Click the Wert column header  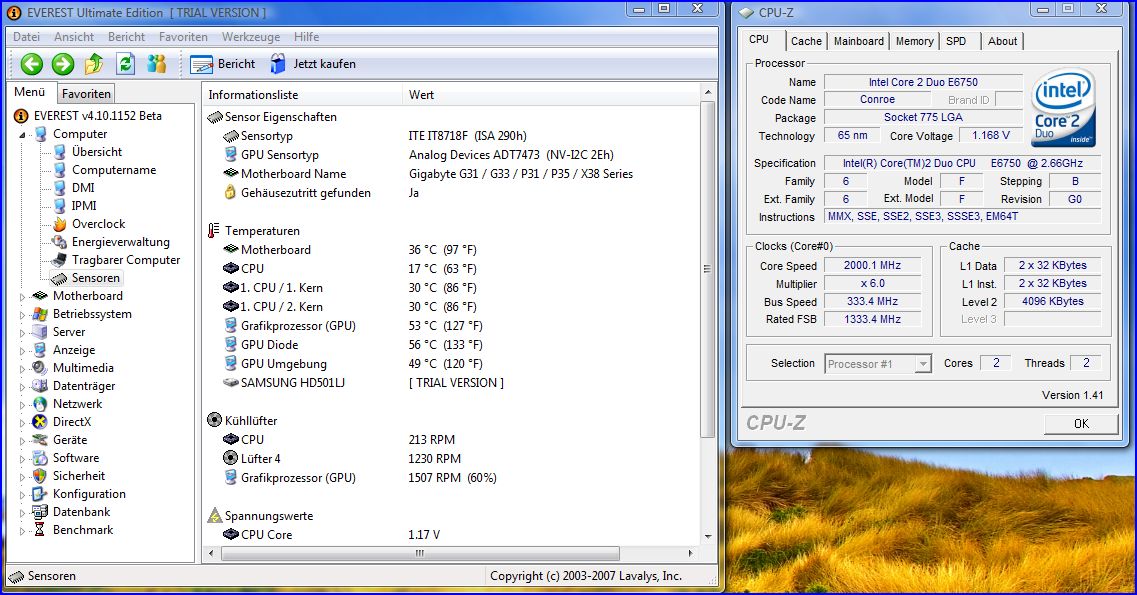click(x=550, y=95)
